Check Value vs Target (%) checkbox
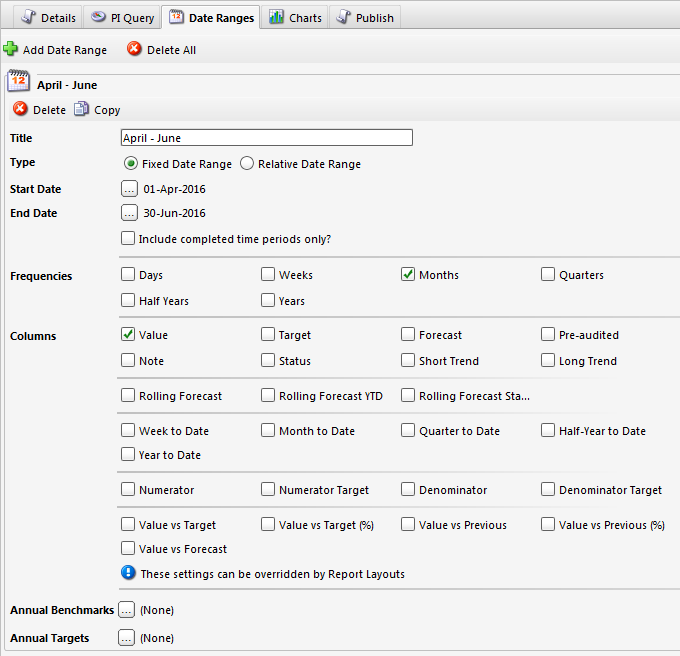The width and height of the screenshot is (680, 656). [x=268, y=524]
